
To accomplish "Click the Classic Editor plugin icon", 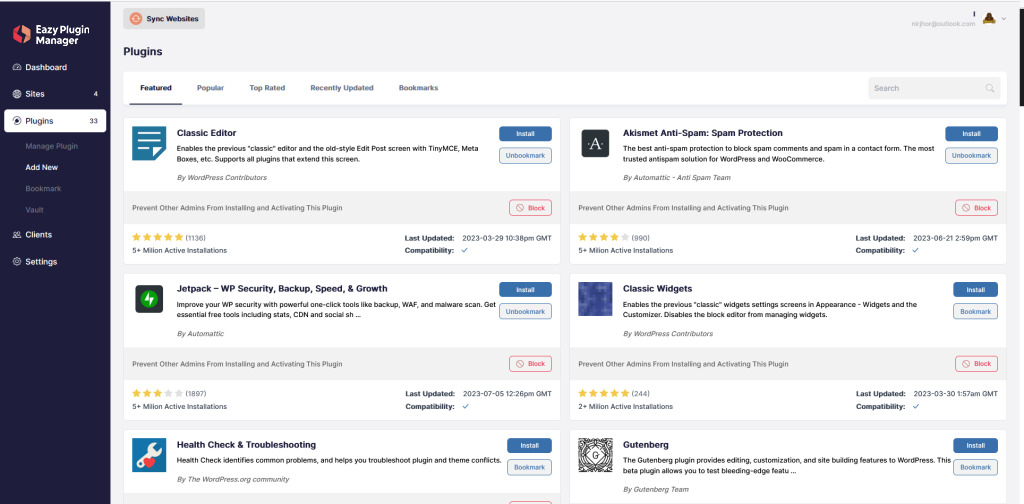I will (x=149, y=144).
